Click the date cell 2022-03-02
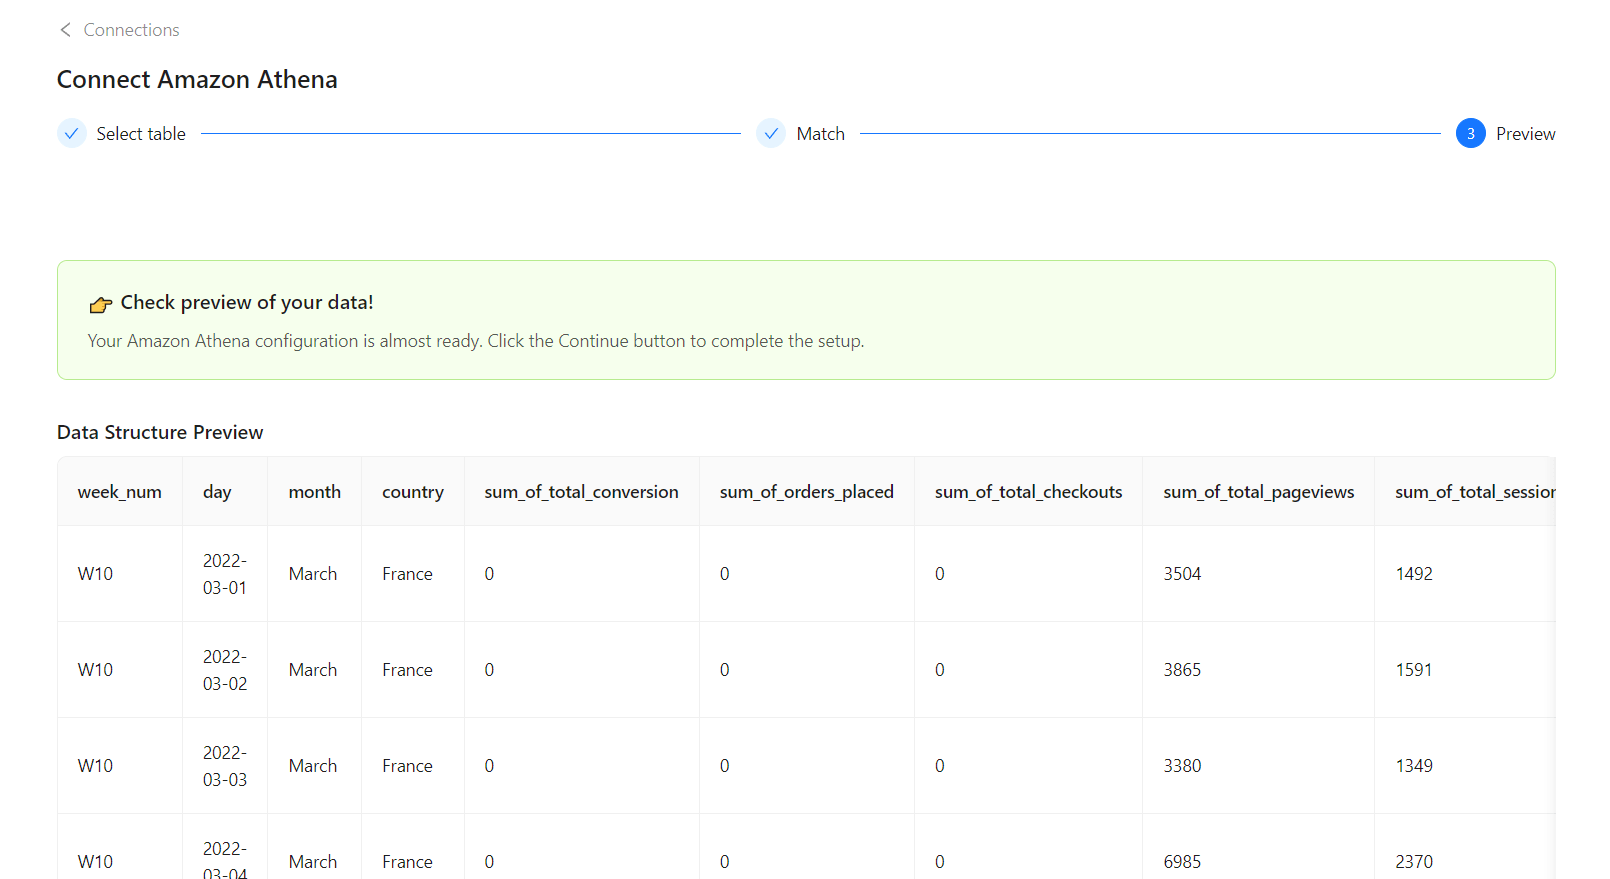 225,670
